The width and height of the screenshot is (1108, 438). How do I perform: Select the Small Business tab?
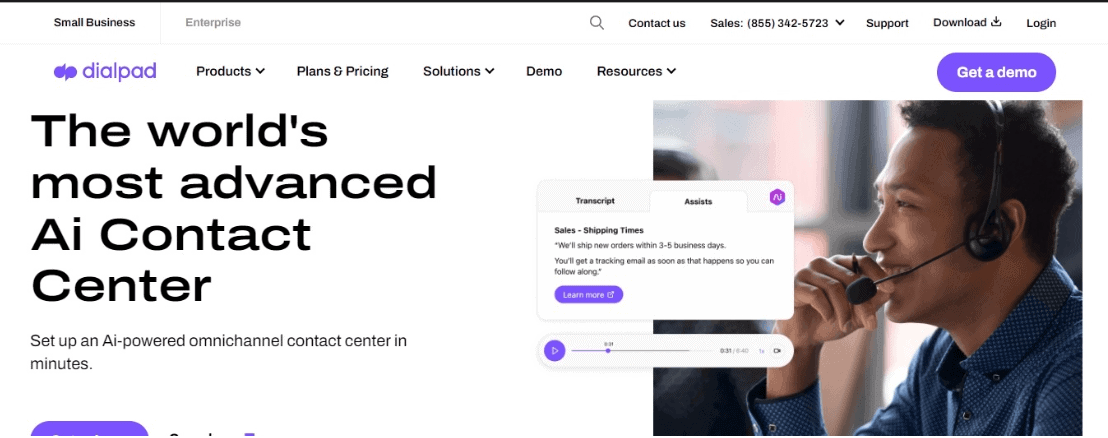coord(94,23)
